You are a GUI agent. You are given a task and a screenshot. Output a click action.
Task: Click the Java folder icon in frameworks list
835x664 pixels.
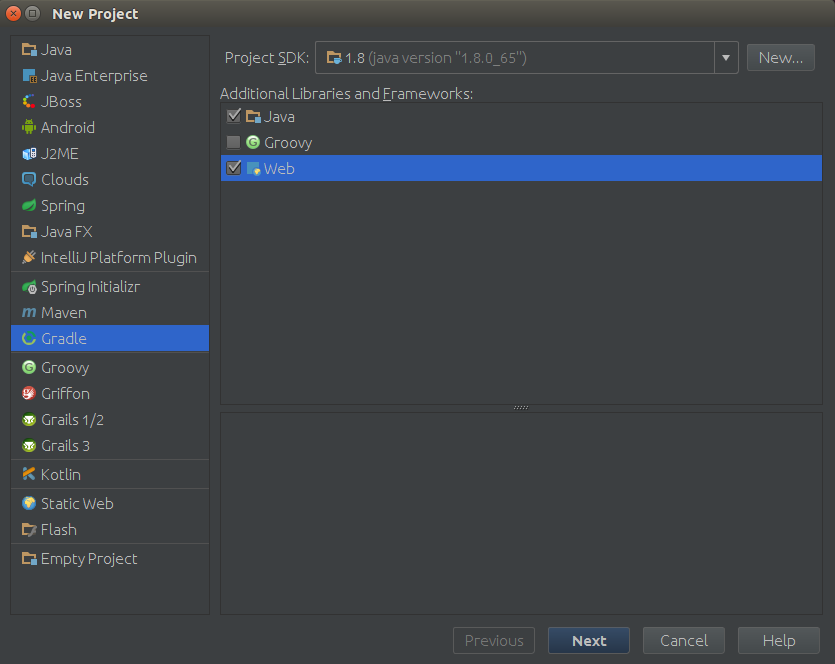click(x=253, y=116)
